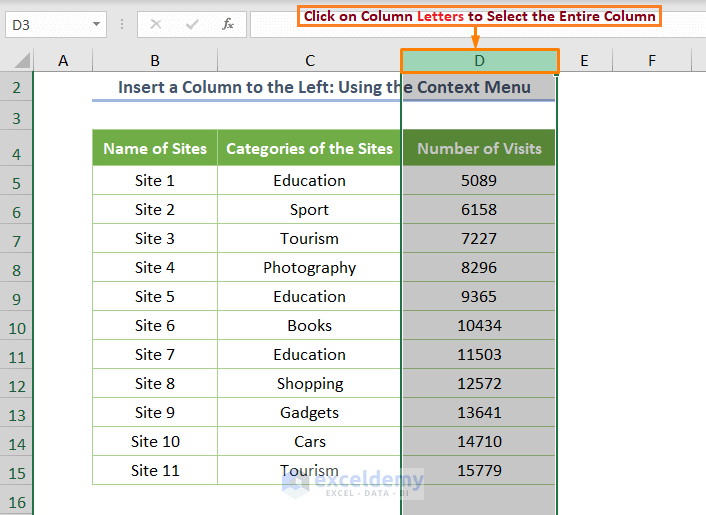Select column A header
The height and width of the screenshot is (515, 706).
pyautogui.click(x=63, y=61)
